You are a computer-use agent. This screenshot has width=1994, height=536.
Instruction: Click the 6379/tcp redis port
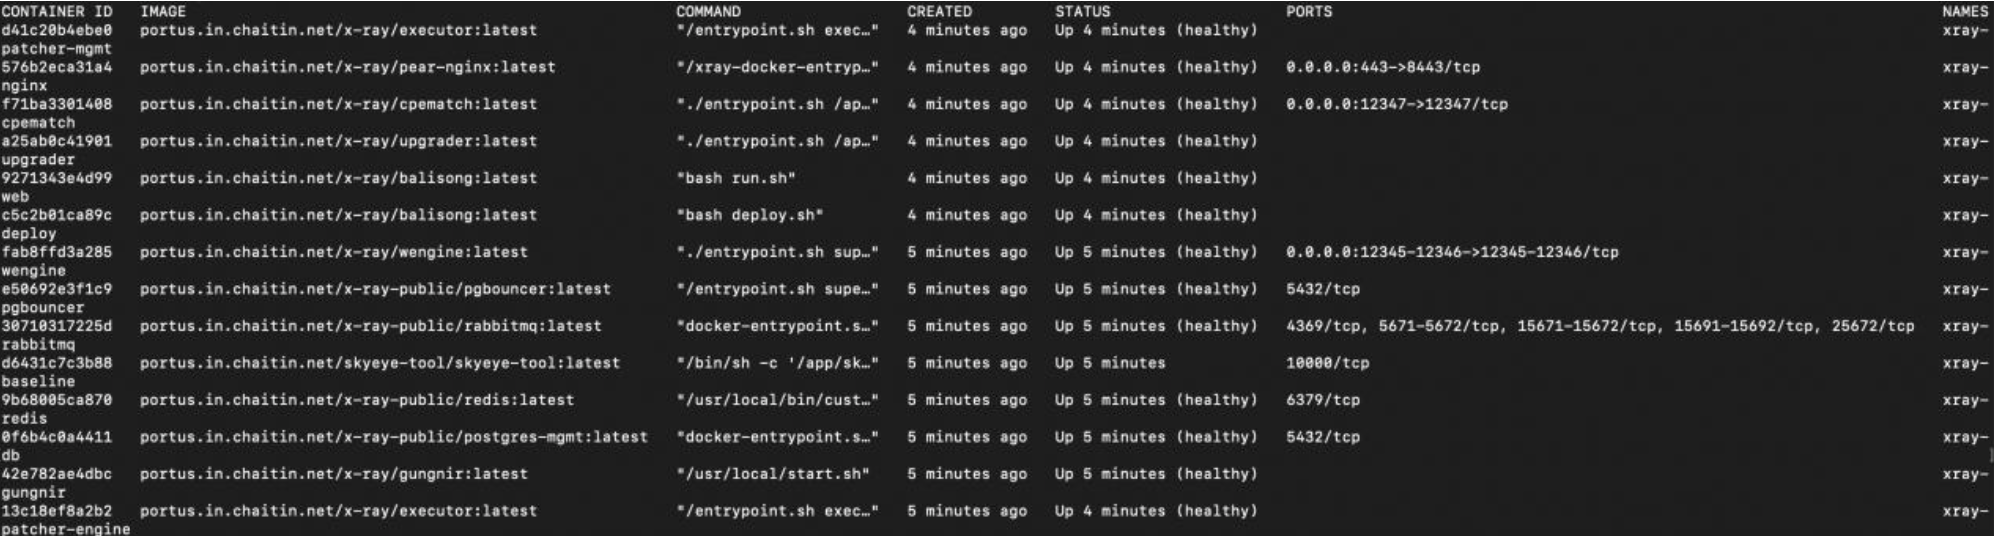[x=1322, y=400]
